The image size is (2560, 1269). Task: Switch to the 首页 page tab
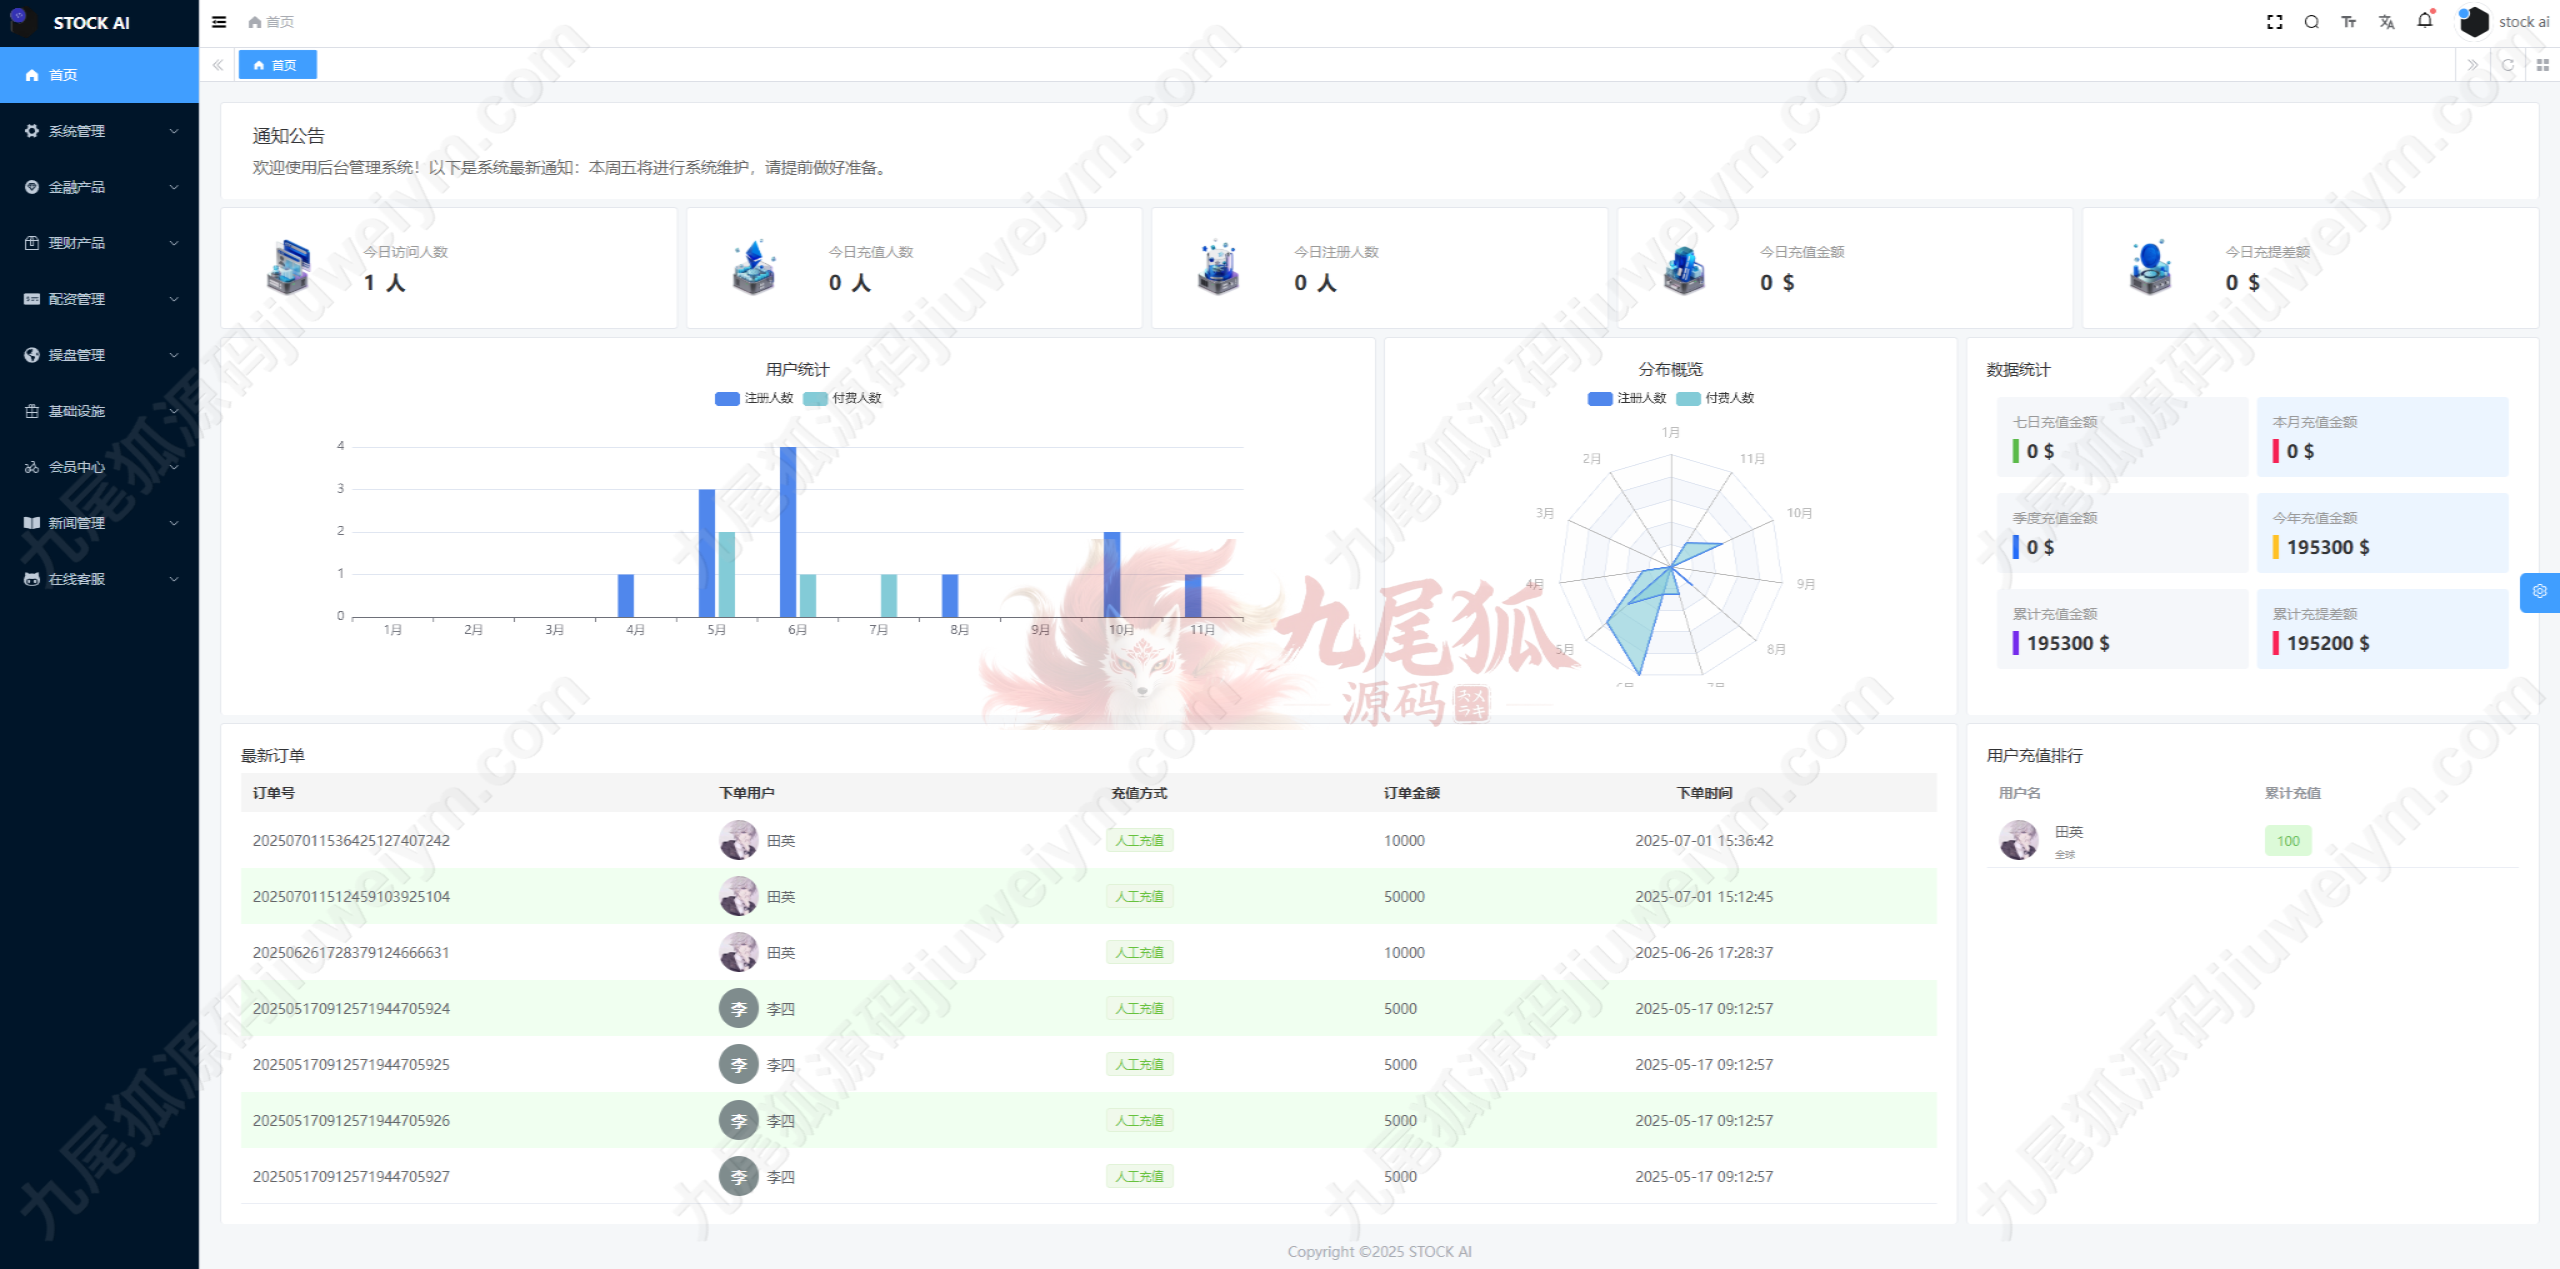pyautogui.click(x=277, y=65)
